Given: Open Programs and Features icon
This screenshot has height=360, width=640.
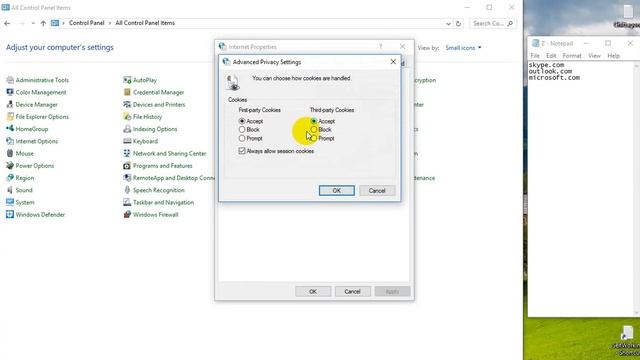Looking at the screenshot, I should 127,166.
